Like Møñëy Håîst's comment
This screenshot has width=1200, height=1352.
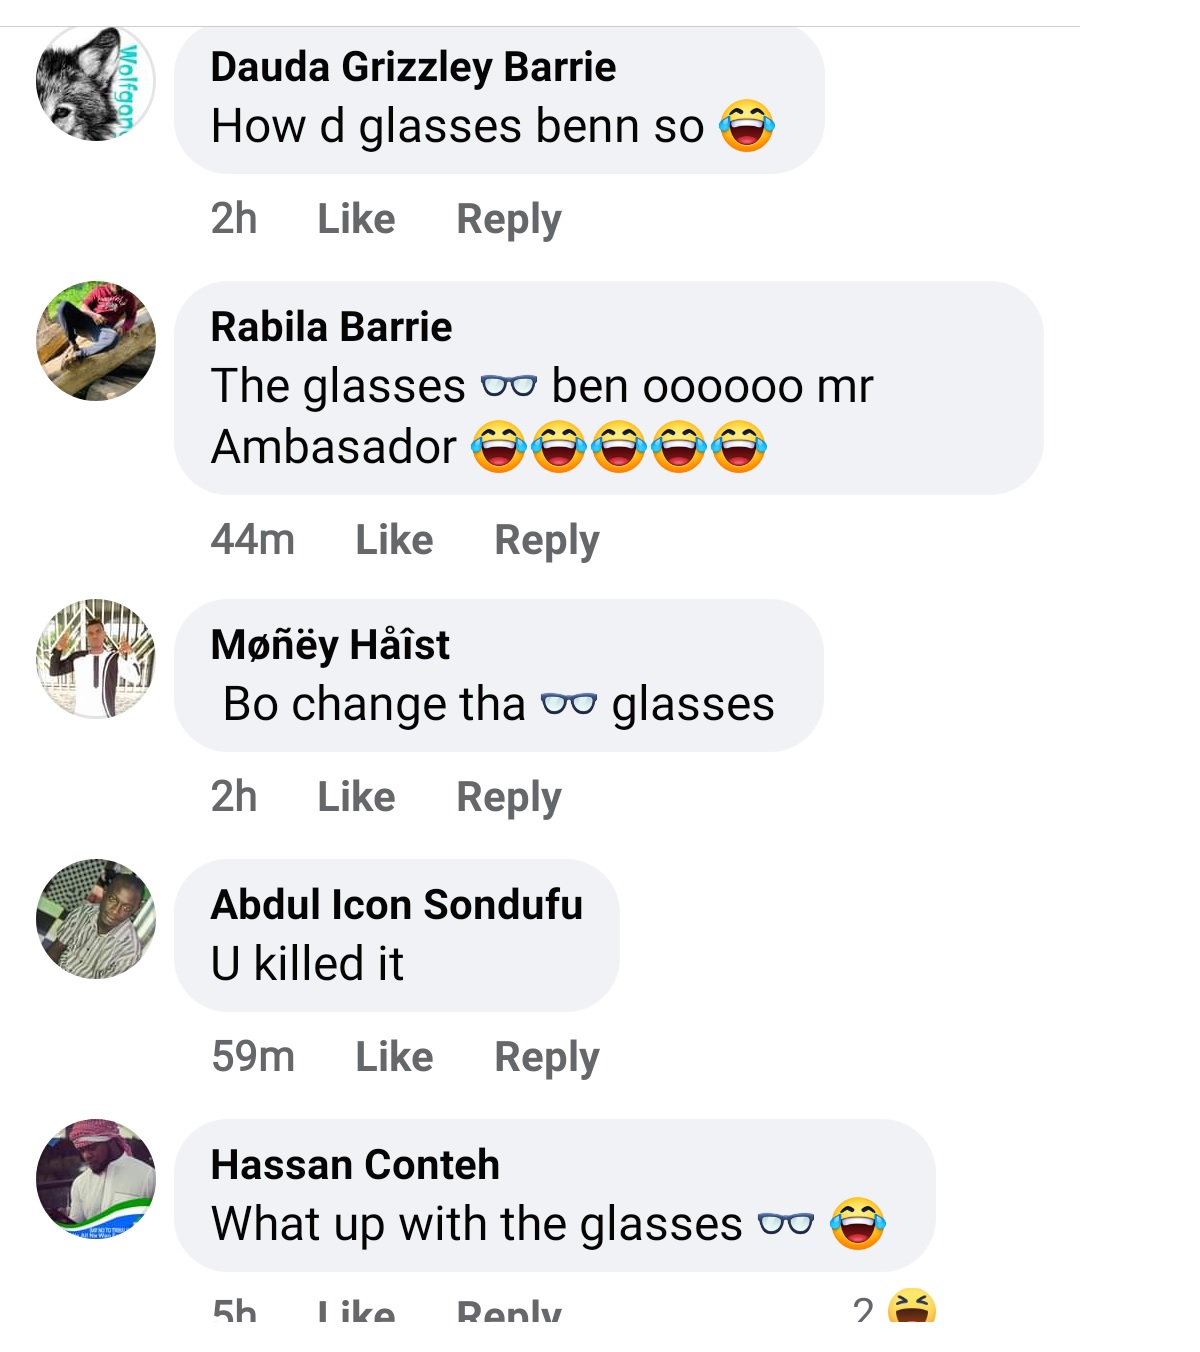pos(356,797)
